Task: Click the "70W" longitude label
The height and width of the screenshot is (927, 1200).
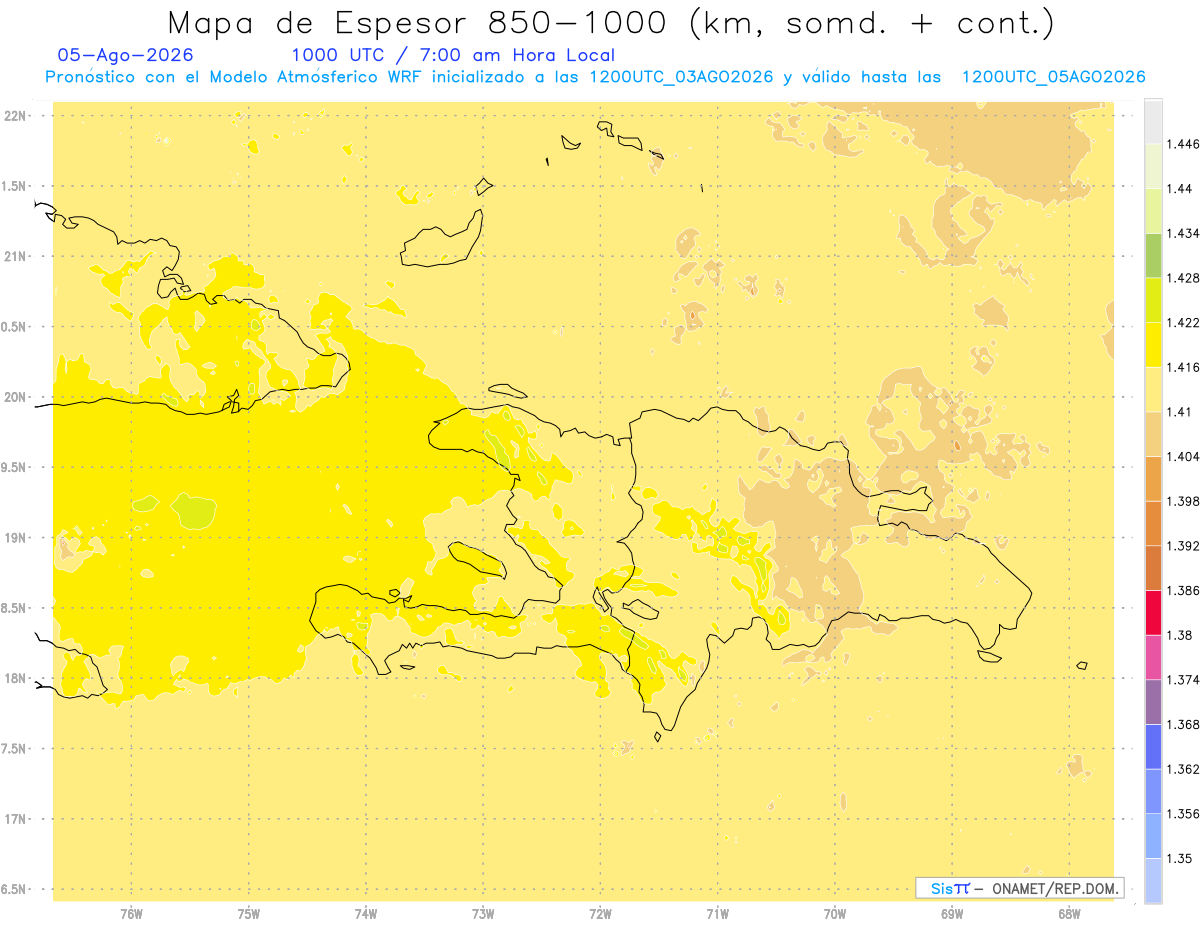Action: 835,913
